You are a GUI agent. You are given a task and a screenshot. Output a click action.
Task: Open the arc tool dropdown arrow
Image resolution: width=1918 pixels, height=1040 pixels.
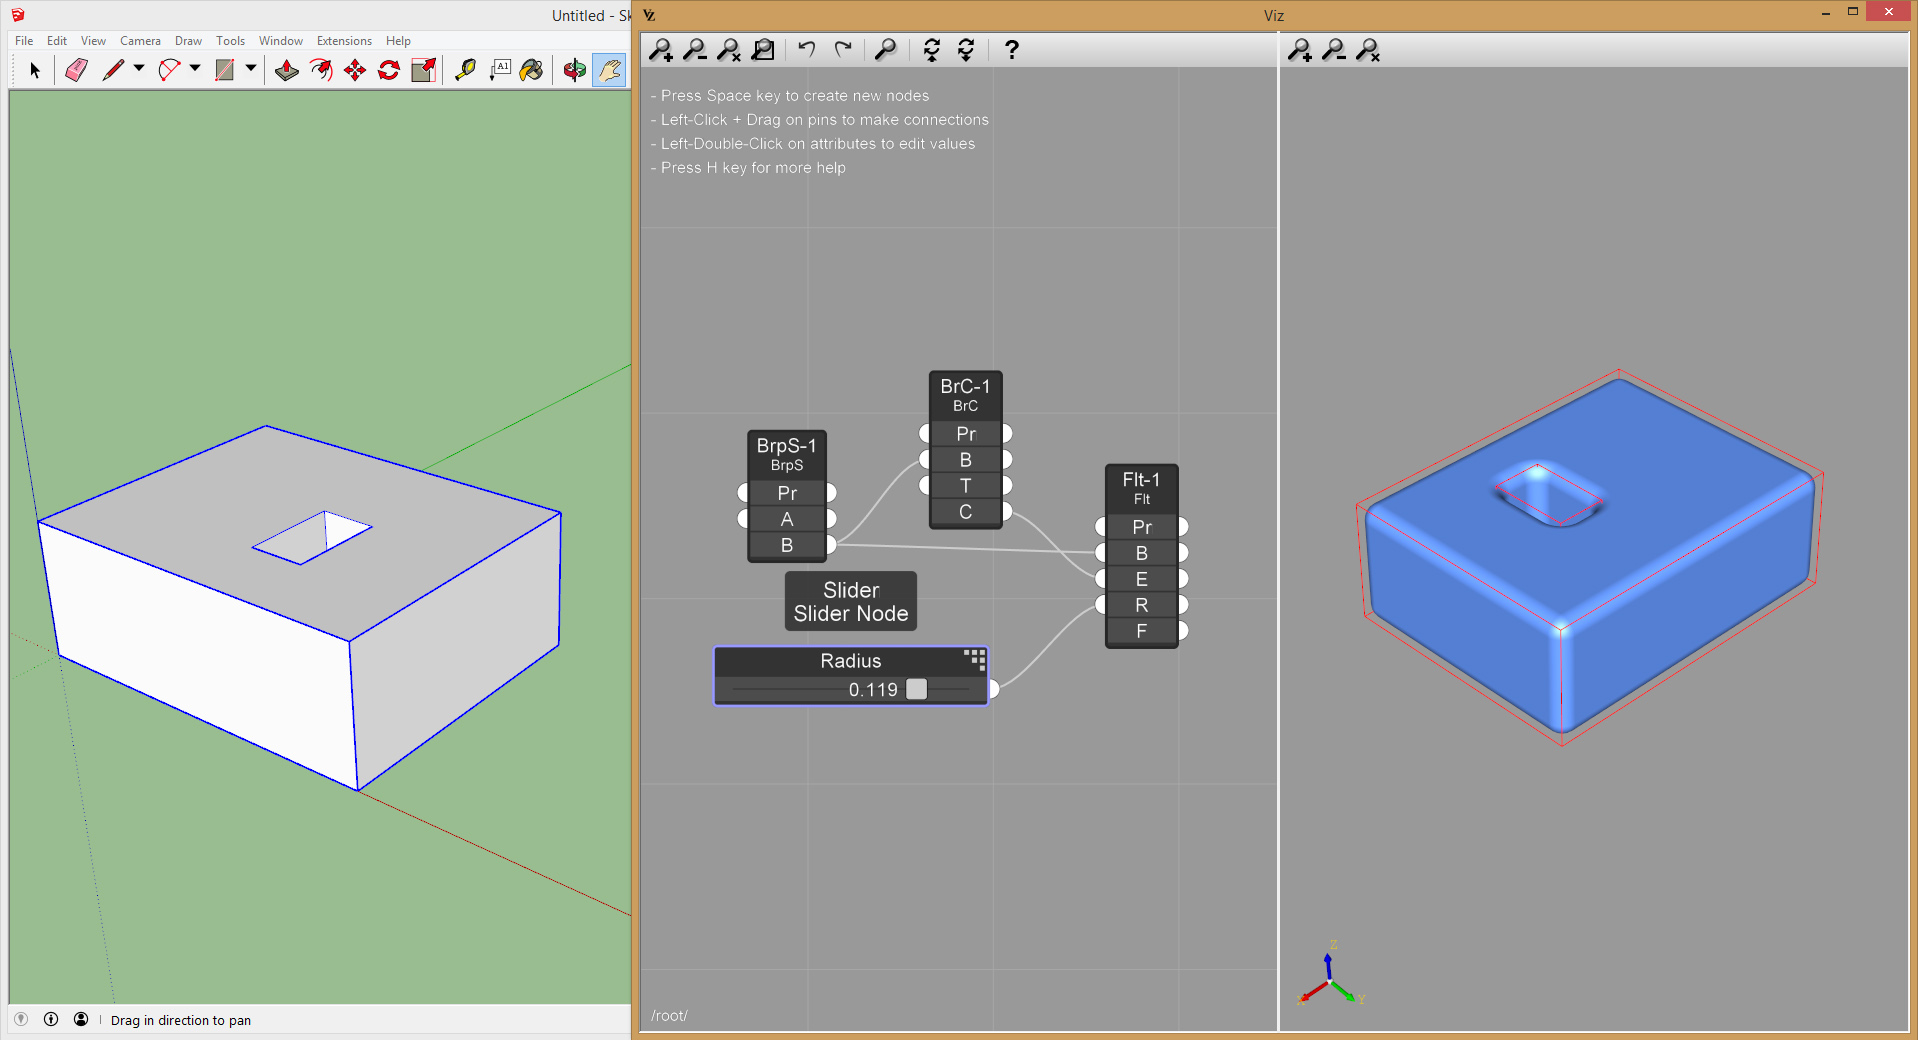click(x=195, y=69)
